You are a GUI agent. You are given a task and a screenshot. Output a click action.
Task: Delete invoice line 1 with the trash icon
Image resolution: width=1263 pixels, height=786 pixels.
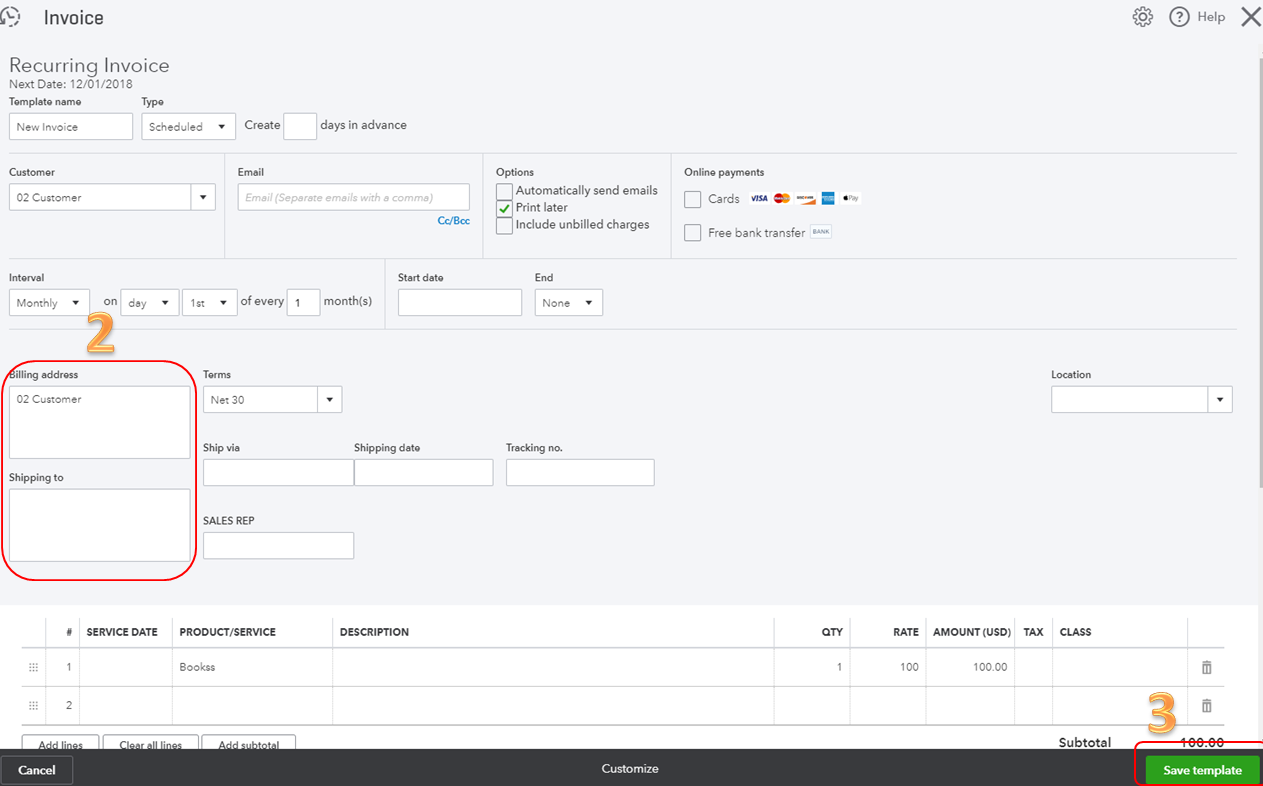click(1206, 667)
